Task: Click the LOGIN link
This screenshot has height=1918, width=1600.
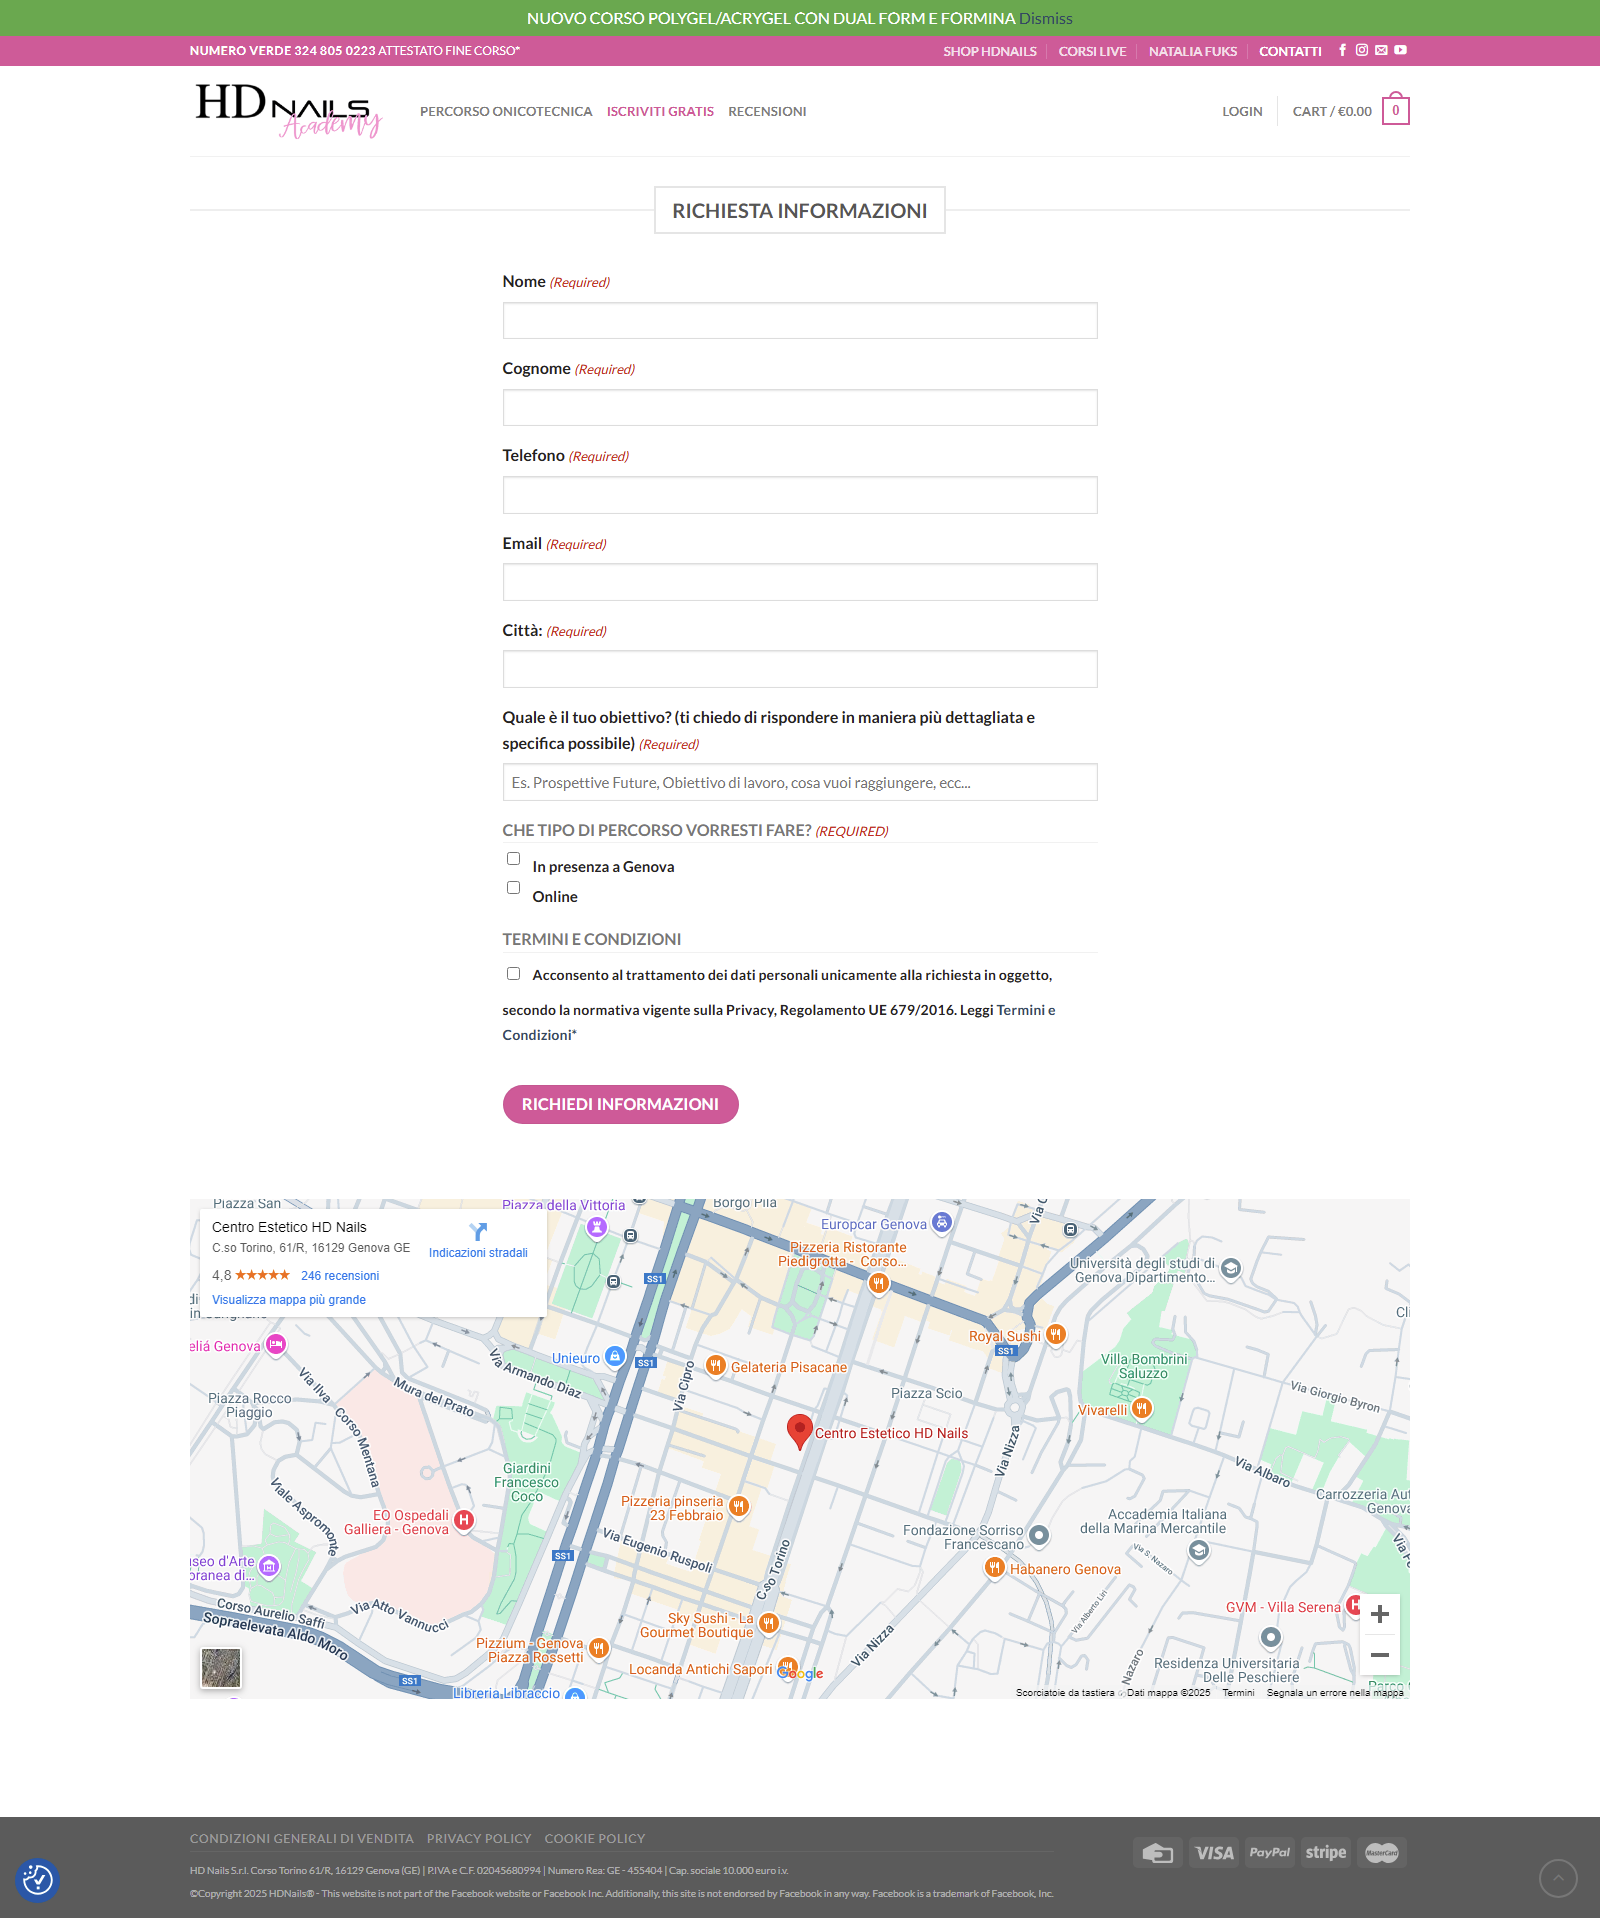Action: [1242, 111]
